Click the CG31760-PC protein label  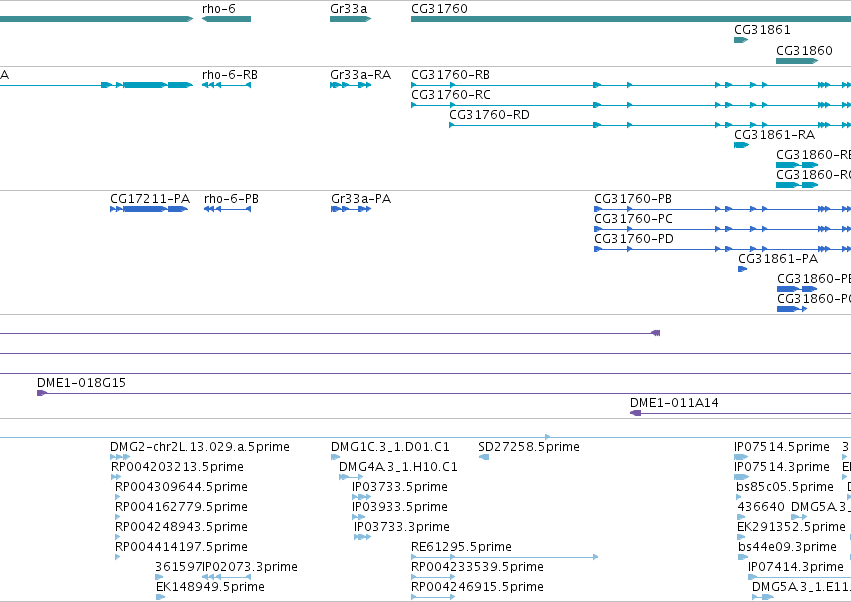[633, 219]
